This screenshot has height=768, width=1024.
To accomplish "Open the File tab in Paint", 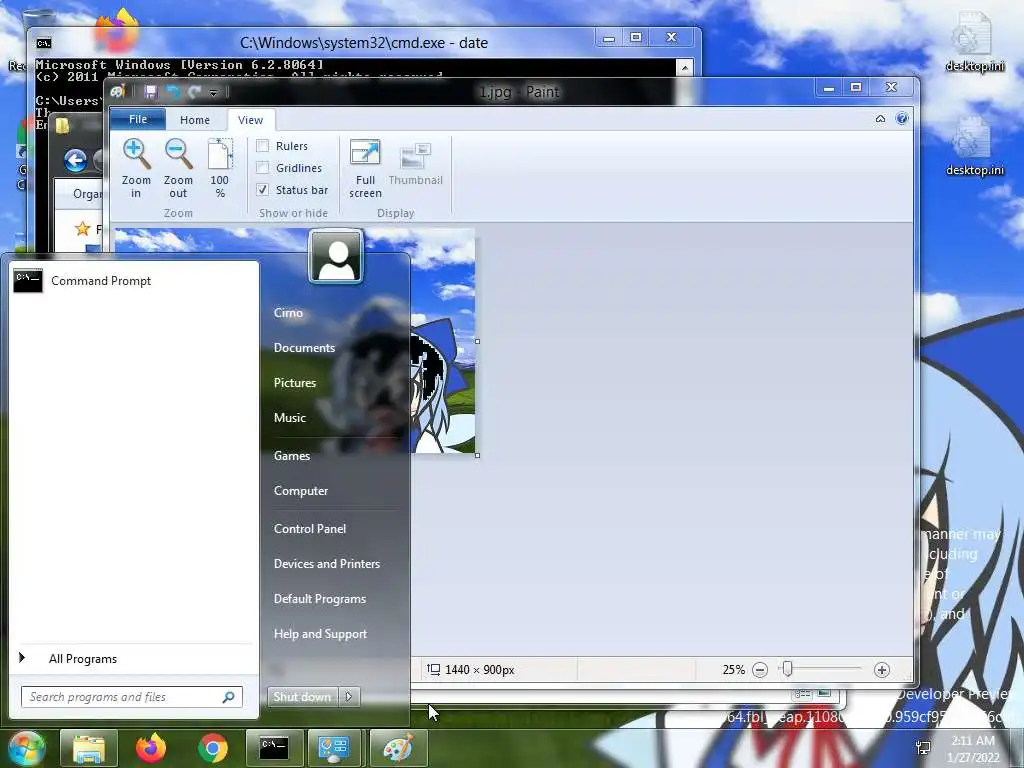I will (x=138, y=120).
